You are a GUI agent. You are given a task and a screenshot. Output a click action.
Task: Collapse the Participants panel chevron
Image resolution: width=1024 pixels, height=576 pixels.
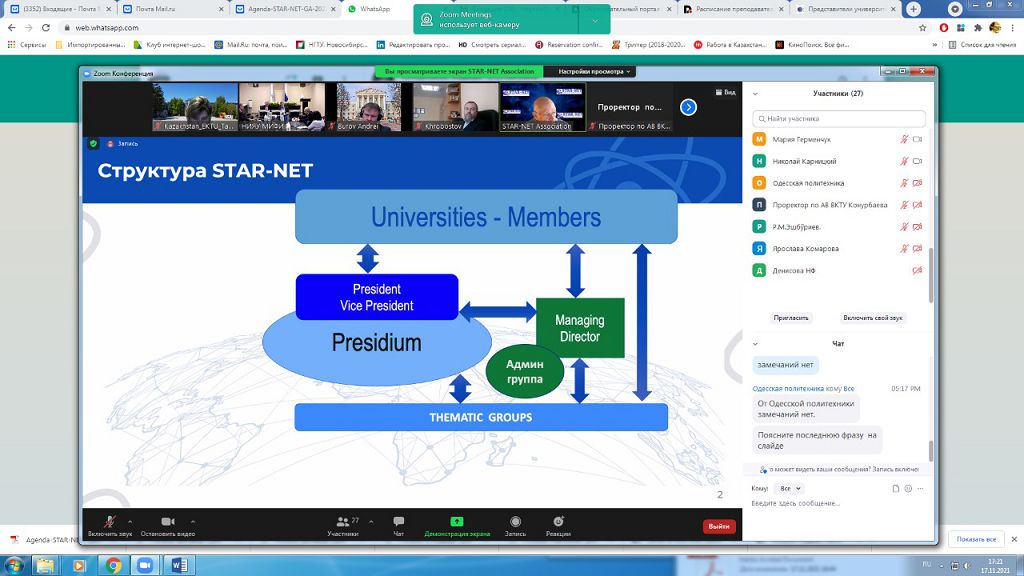(x=756, y=94)
